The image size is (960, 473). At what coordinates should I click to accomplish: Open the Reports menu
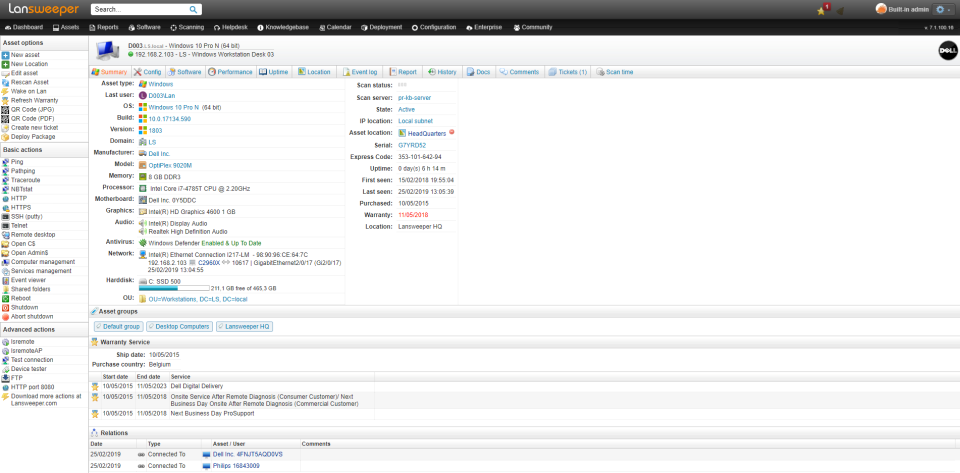pyautogui.click(x=103, y=28)
